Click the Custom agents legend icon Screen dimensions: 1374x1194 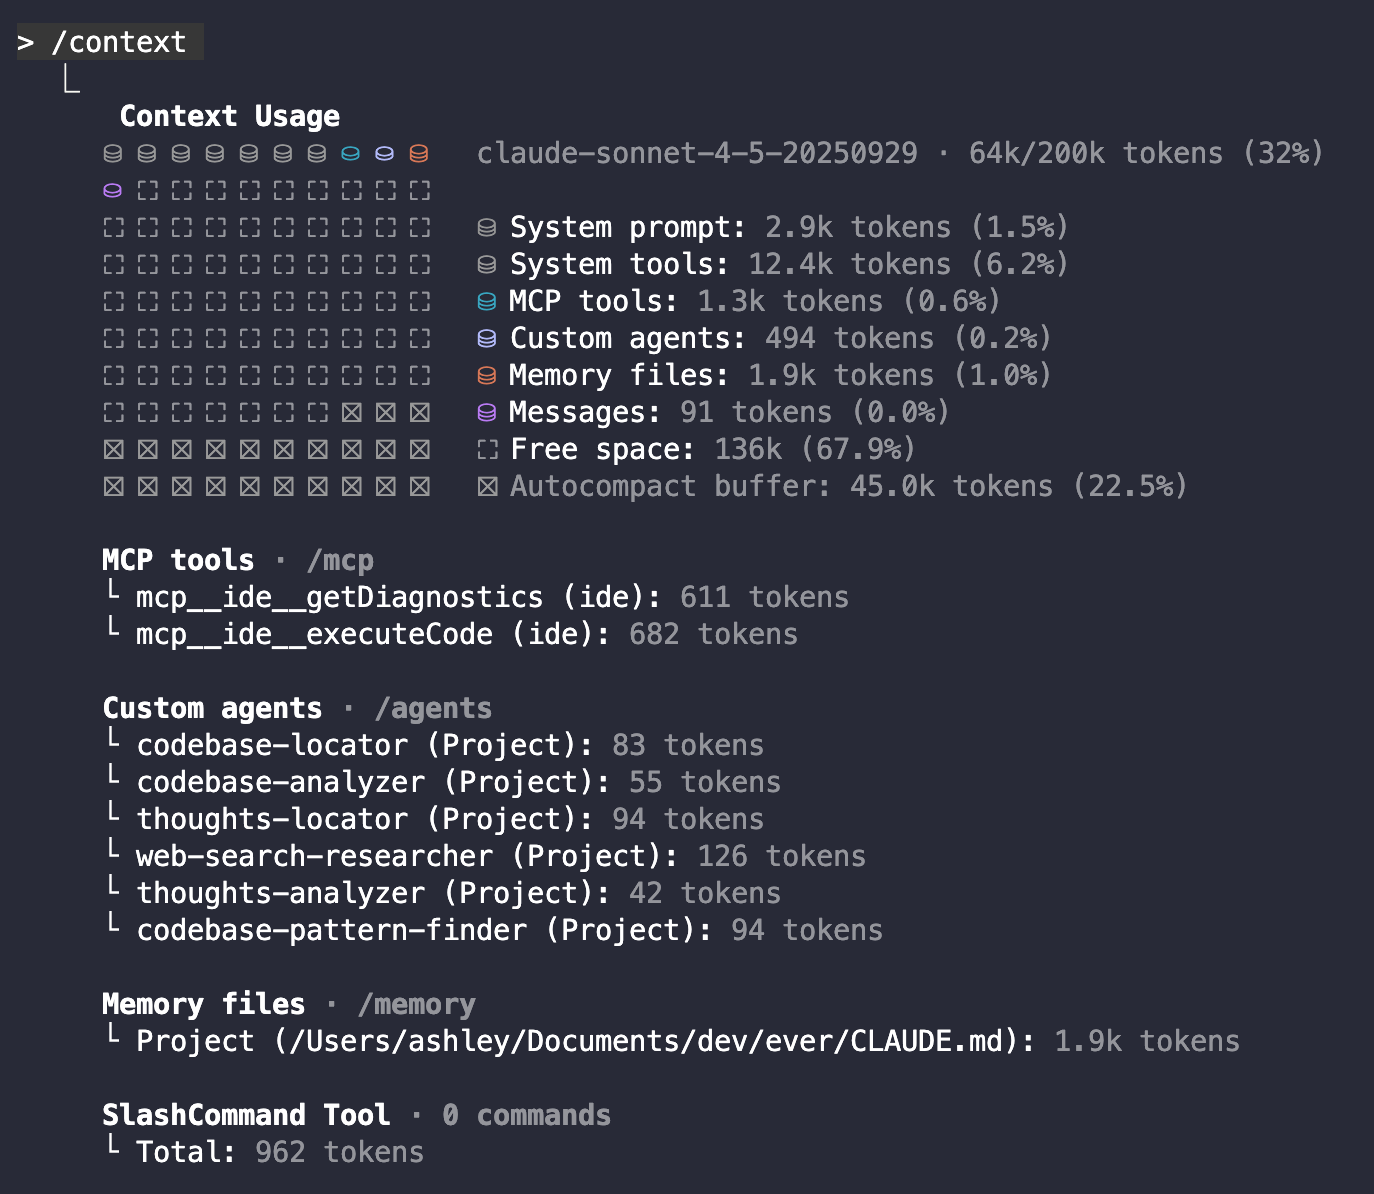coord(487,339)
